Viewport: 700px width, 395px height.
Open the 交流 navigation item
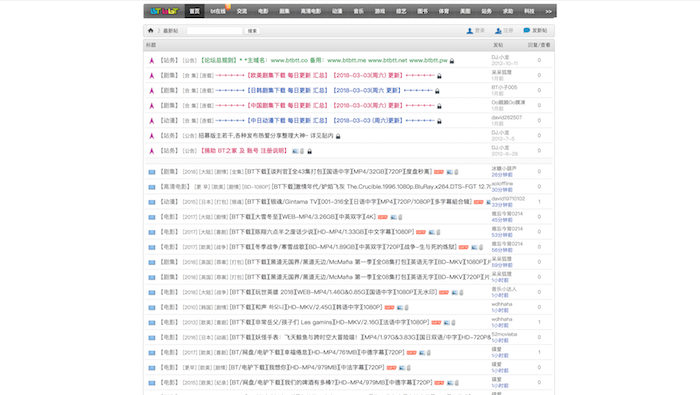click(x=242, y=11)
